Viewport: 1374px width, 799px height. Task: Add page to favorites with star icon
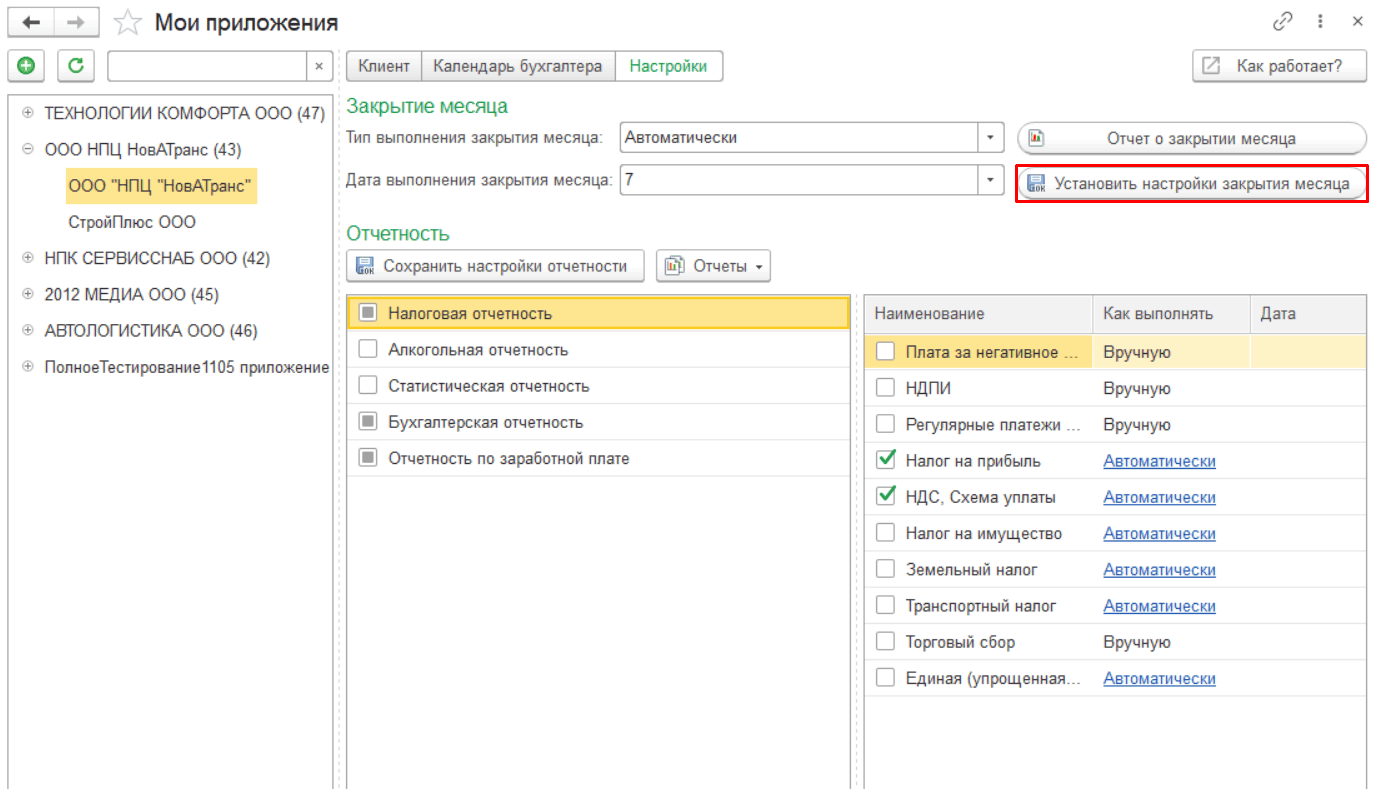(128, 22)
